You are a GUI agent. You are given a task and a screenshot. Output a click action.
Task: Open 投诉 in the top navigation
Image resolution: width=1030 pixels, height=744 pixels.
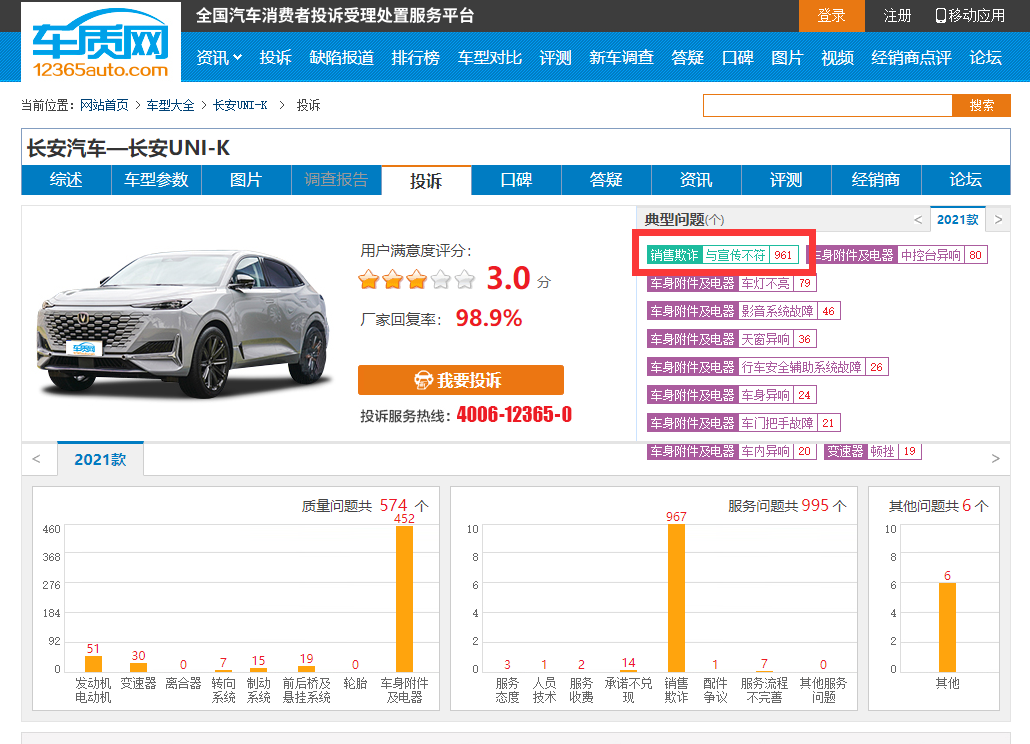tap(275, 58)
